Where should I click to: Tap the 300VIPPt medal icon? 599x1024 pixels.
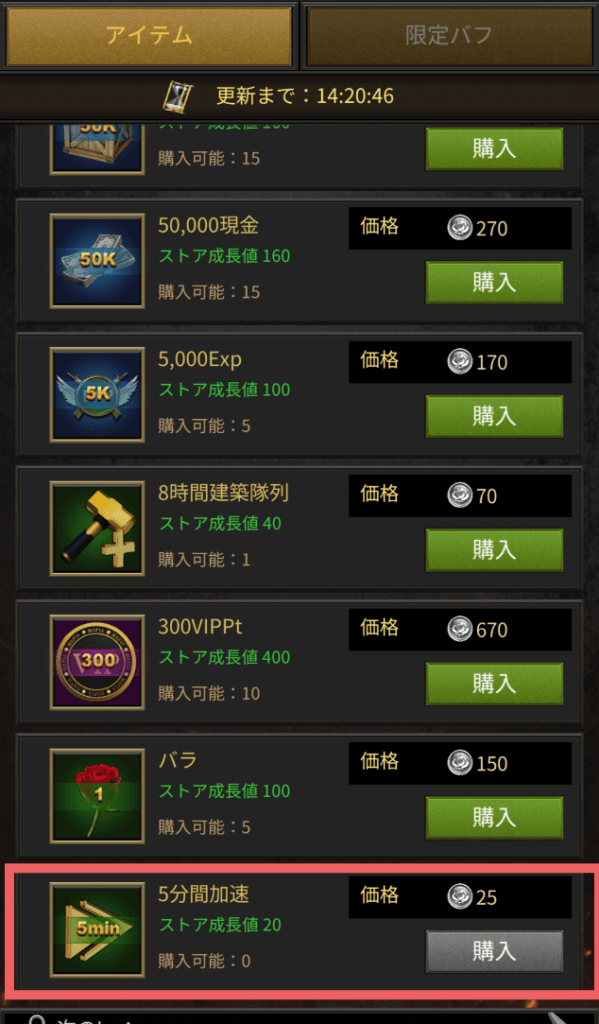coord(97,662)
